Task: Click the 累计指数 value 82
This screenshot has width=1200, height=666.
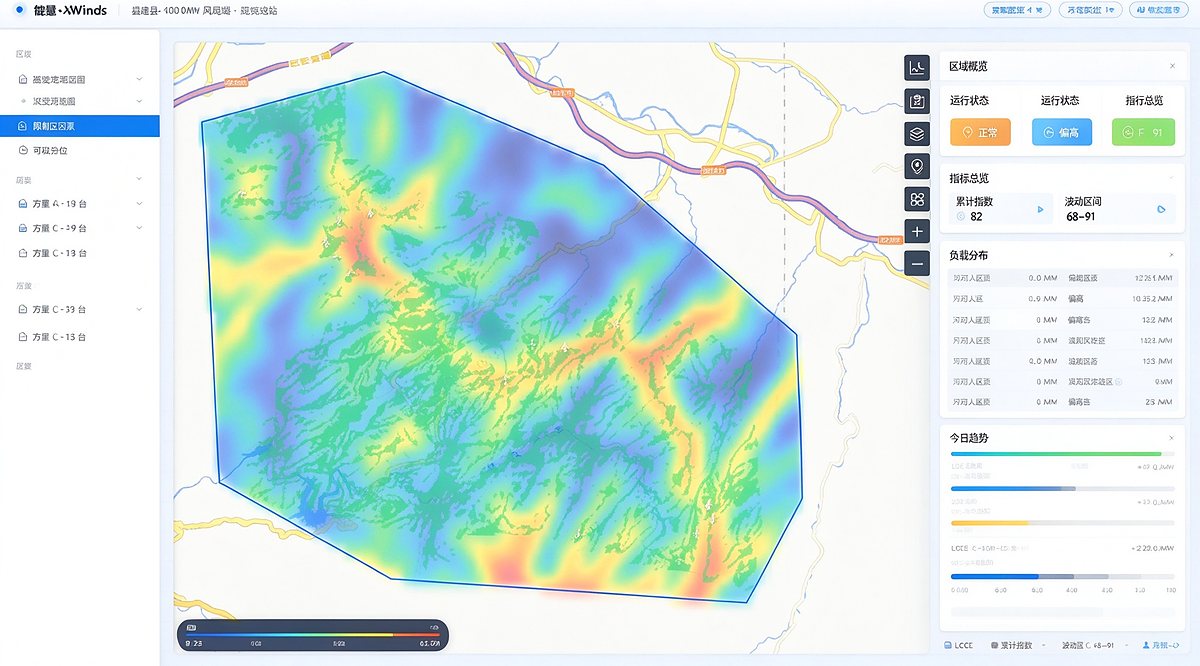Action: tap(977, 216)
